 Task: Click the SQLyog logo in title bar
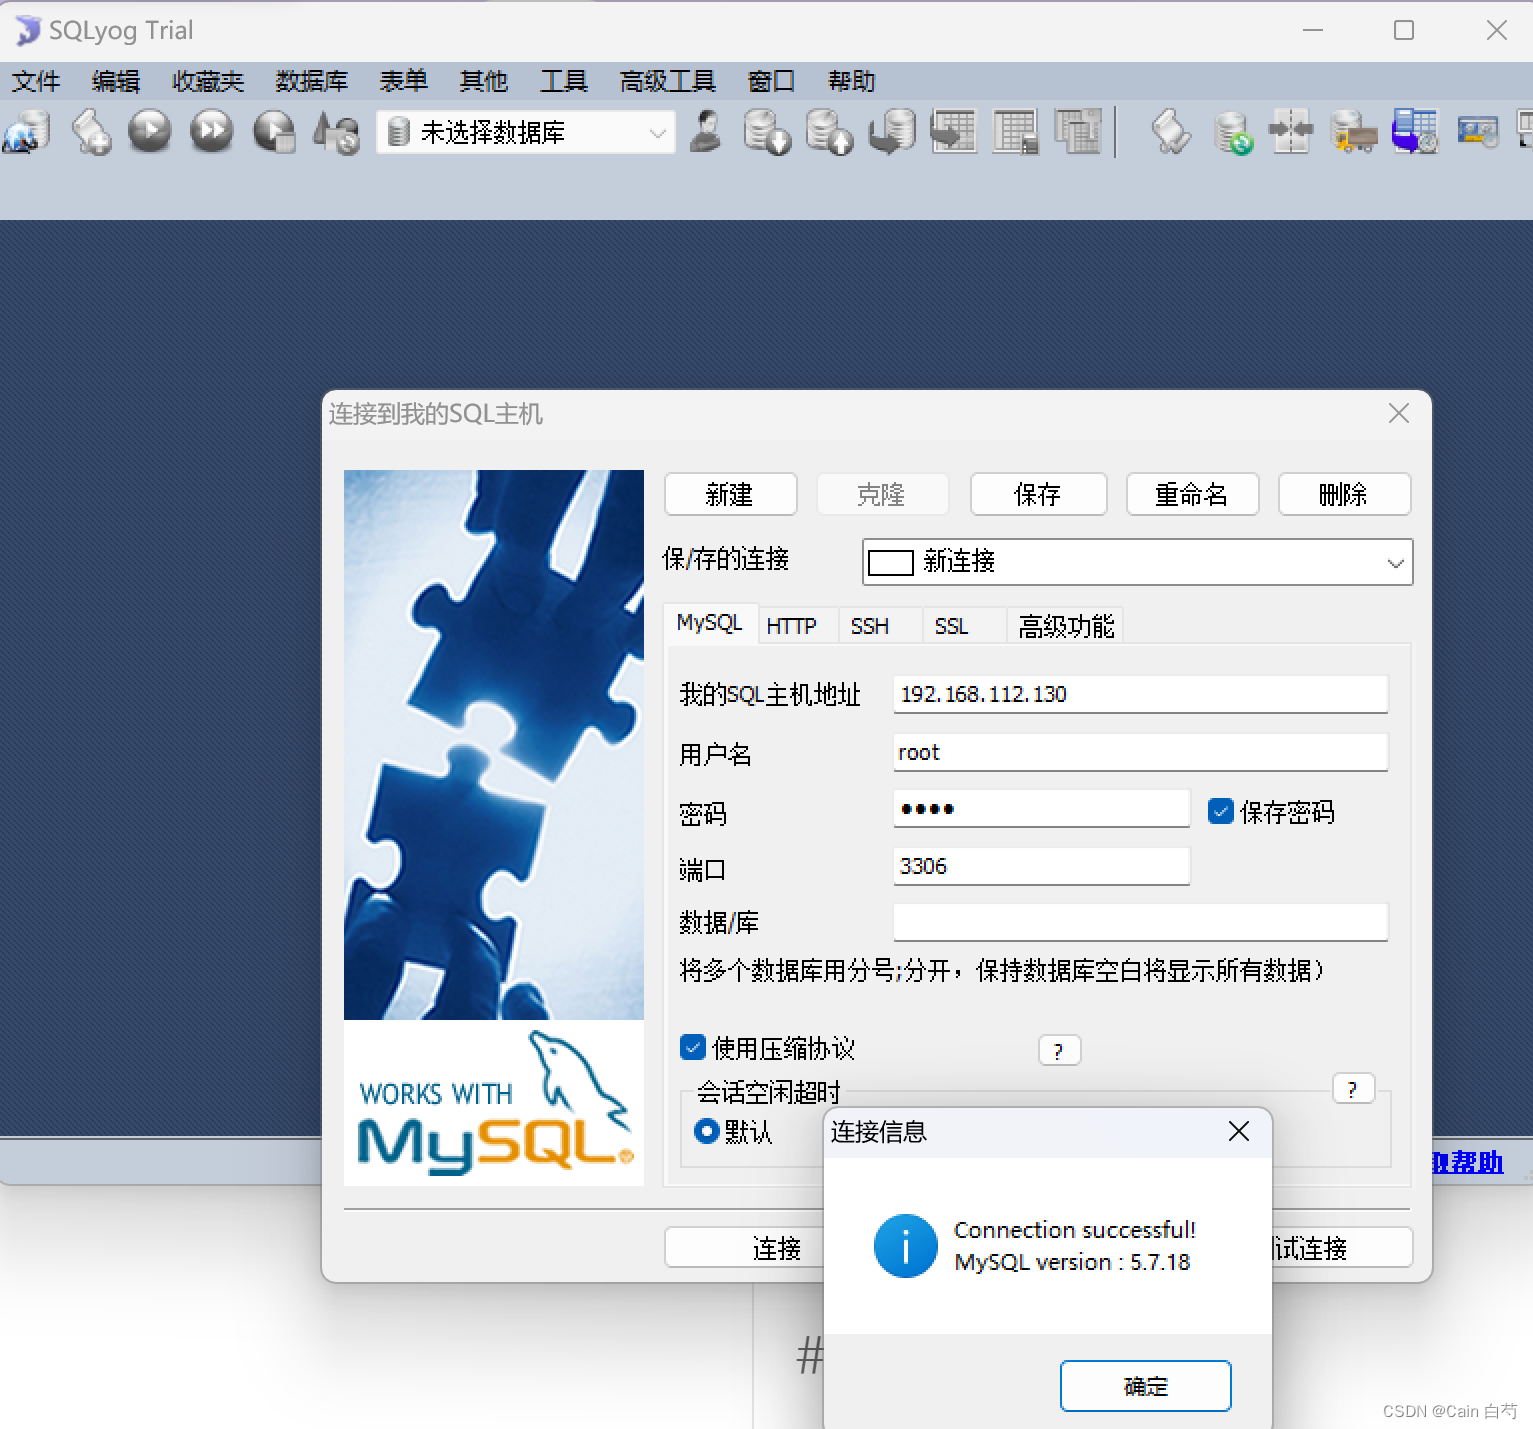(x=26, y=31)
